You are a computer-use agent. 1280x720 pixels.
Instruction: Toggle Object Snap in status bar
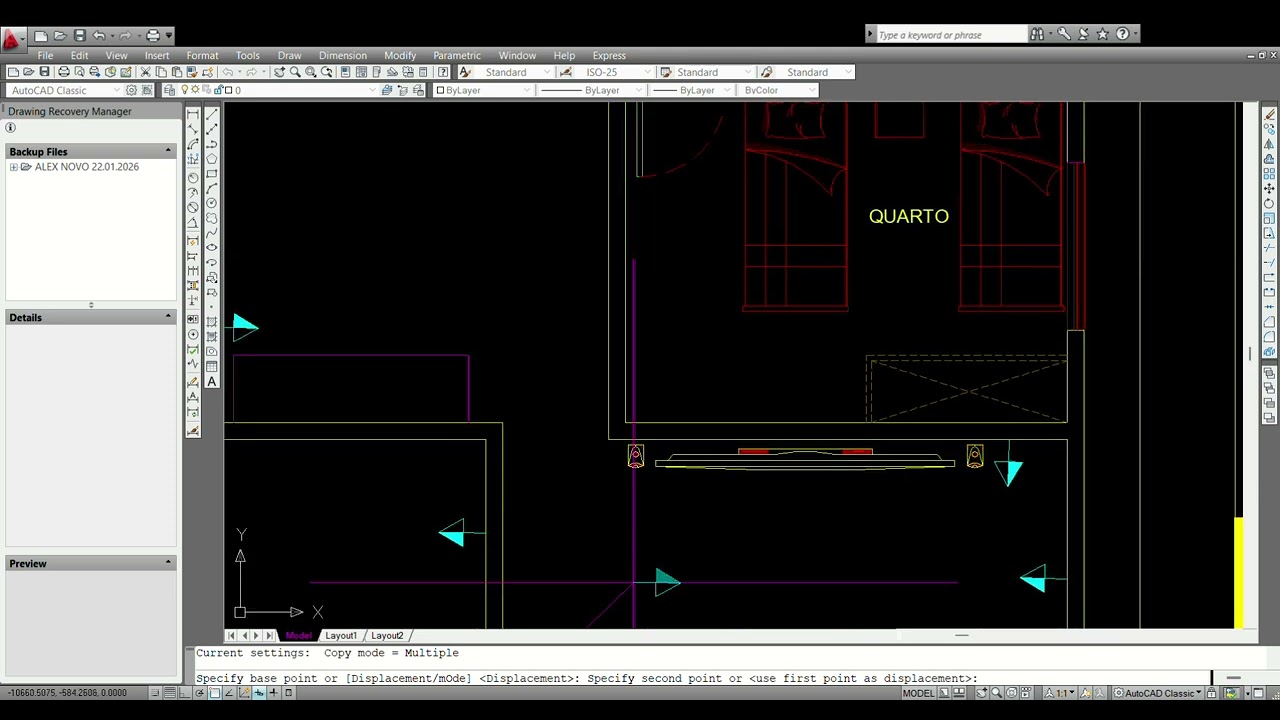click(x=215, y=693)
